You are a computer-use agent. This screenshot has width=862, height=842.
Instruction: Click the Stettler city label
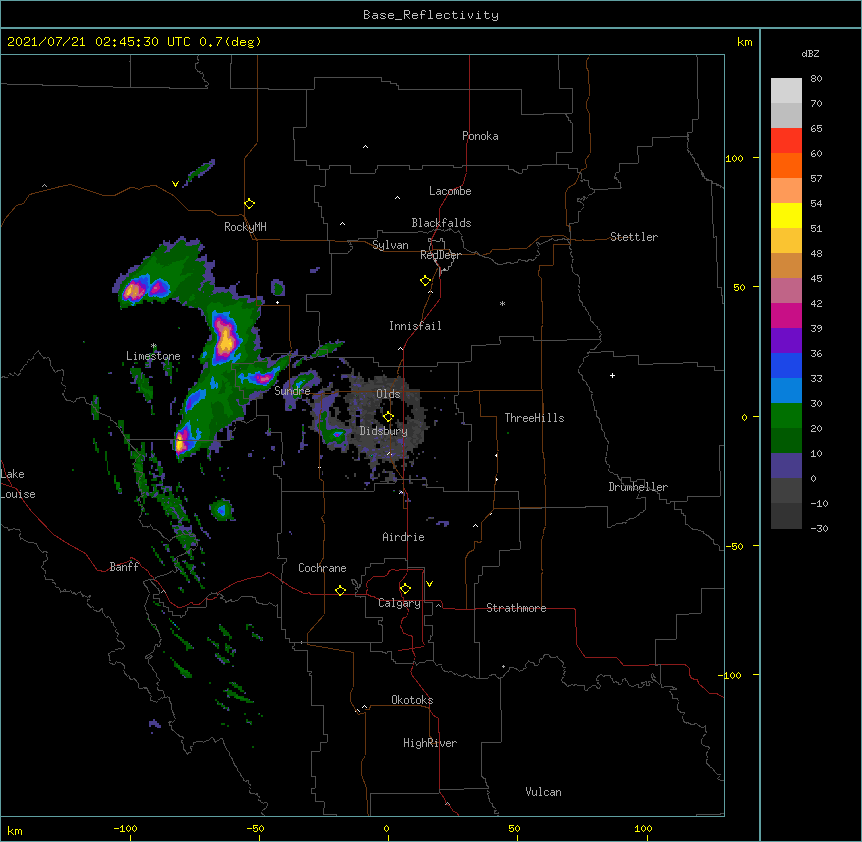click(x=634, y=237)
